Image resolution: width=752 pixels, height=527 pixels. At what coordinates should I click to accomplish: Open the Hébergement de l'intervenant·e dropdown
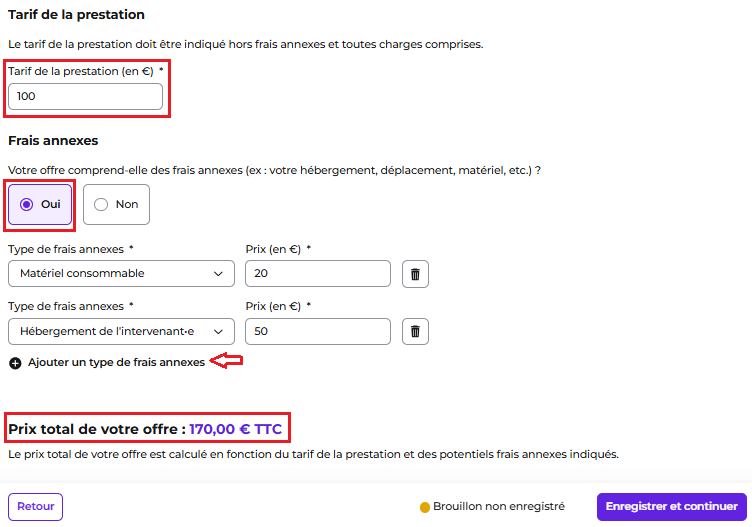click(x=121, y=331)
